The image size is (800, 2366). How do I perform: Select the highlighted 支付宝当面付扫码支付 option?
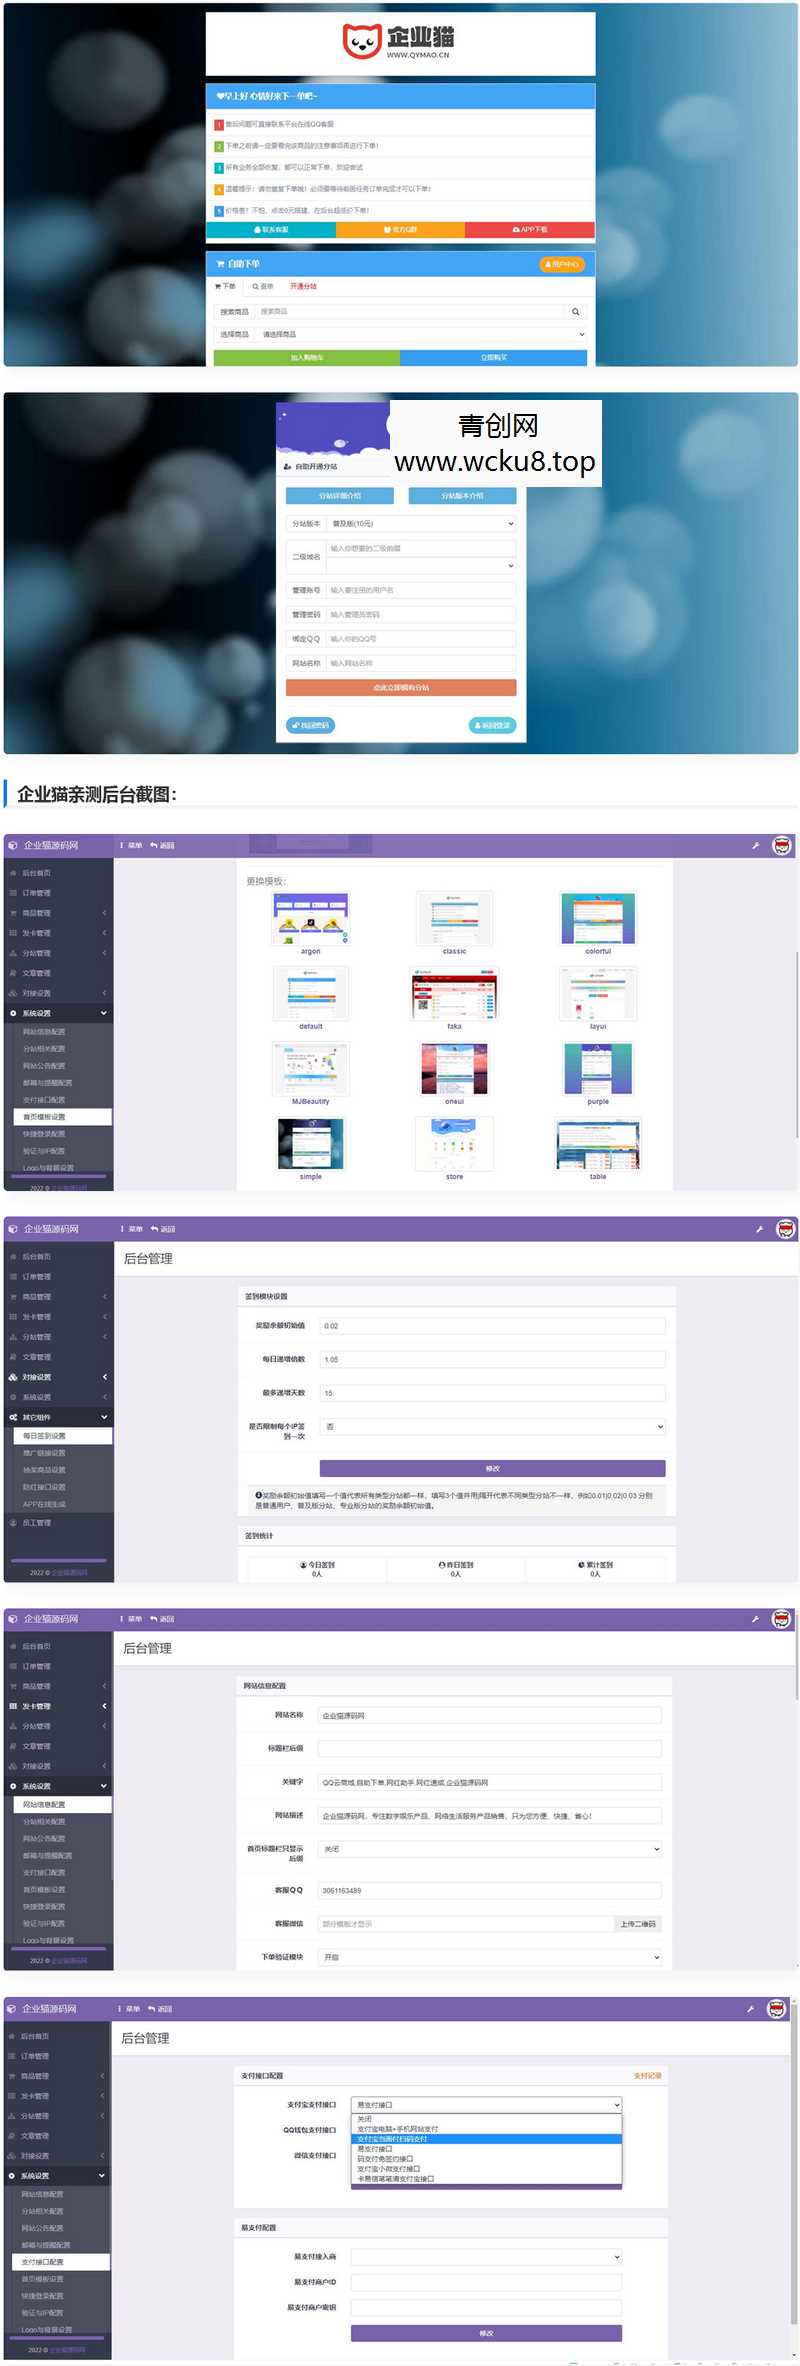pyautogui.click(x=486, y=2139)
